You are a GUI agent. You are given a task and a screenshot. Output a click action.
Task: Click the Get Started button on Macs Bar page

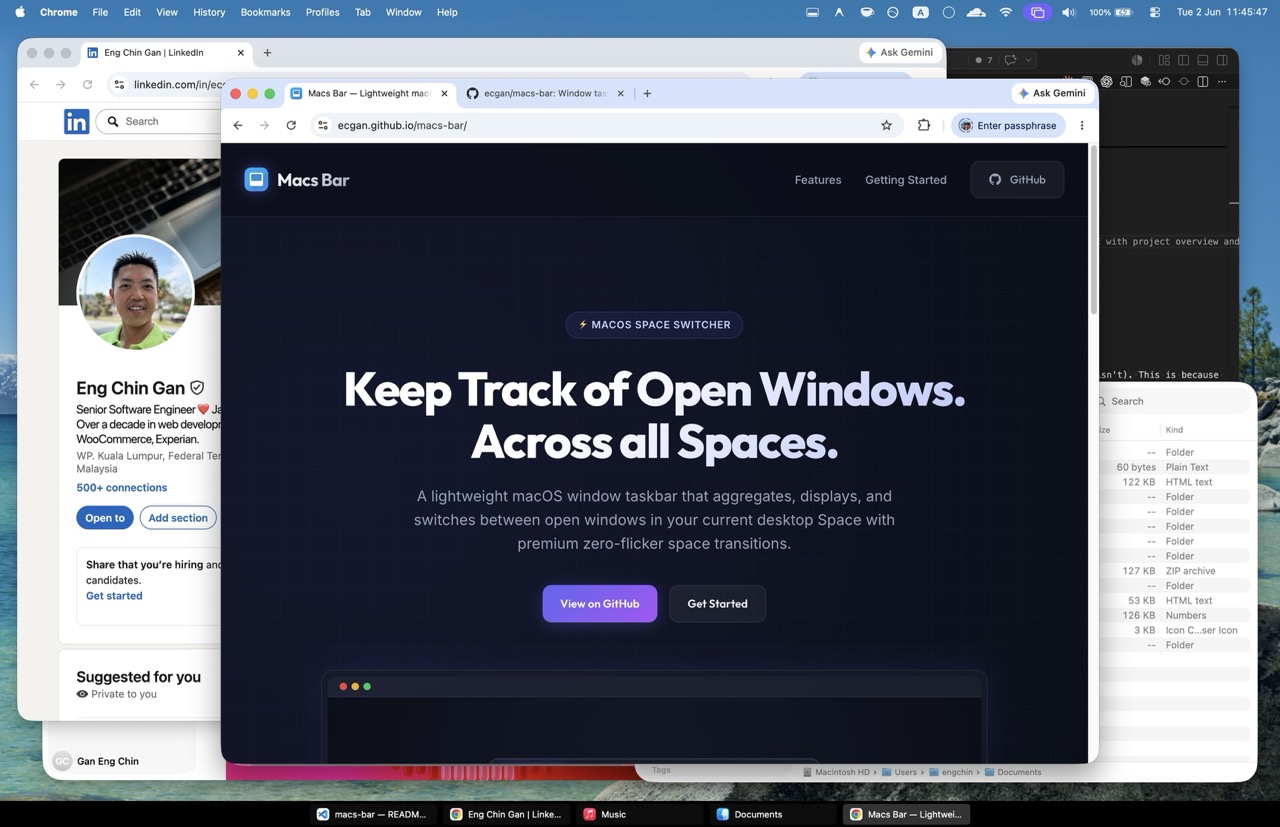point(717,604)
